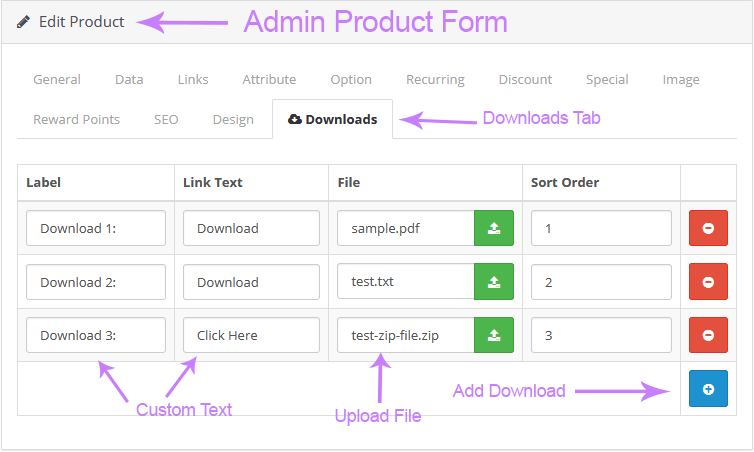The height and width of the screenshot is (452, 754).
Task: Edit the 'Download 2:' label field
Action: [96, 282]
